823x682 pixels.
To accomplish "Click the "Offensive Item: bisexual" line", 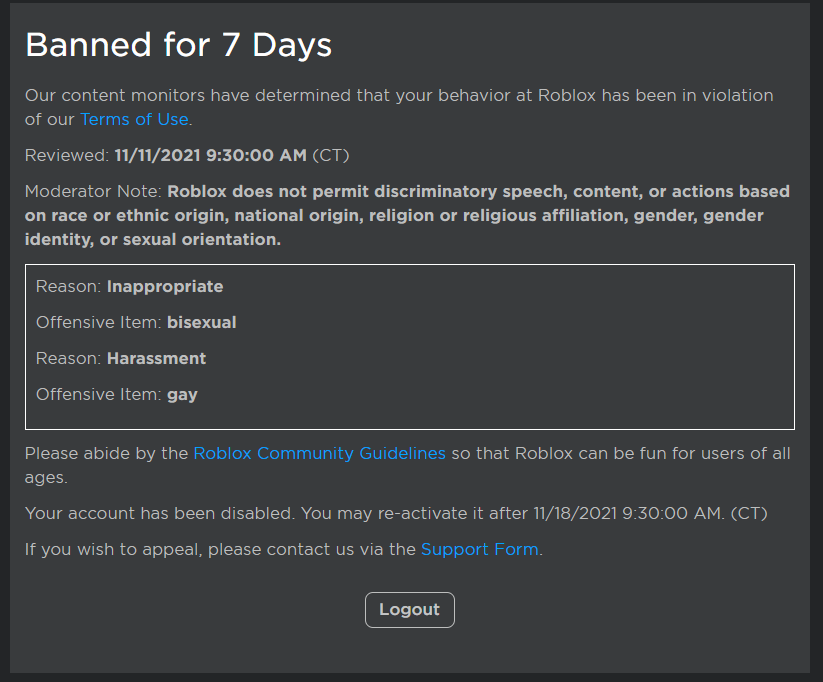I will click(x=136, y=322).
